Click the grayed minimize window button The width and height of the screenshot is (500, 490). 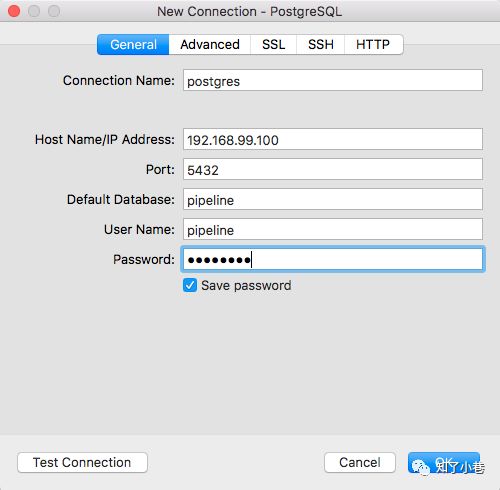[34, 11]
